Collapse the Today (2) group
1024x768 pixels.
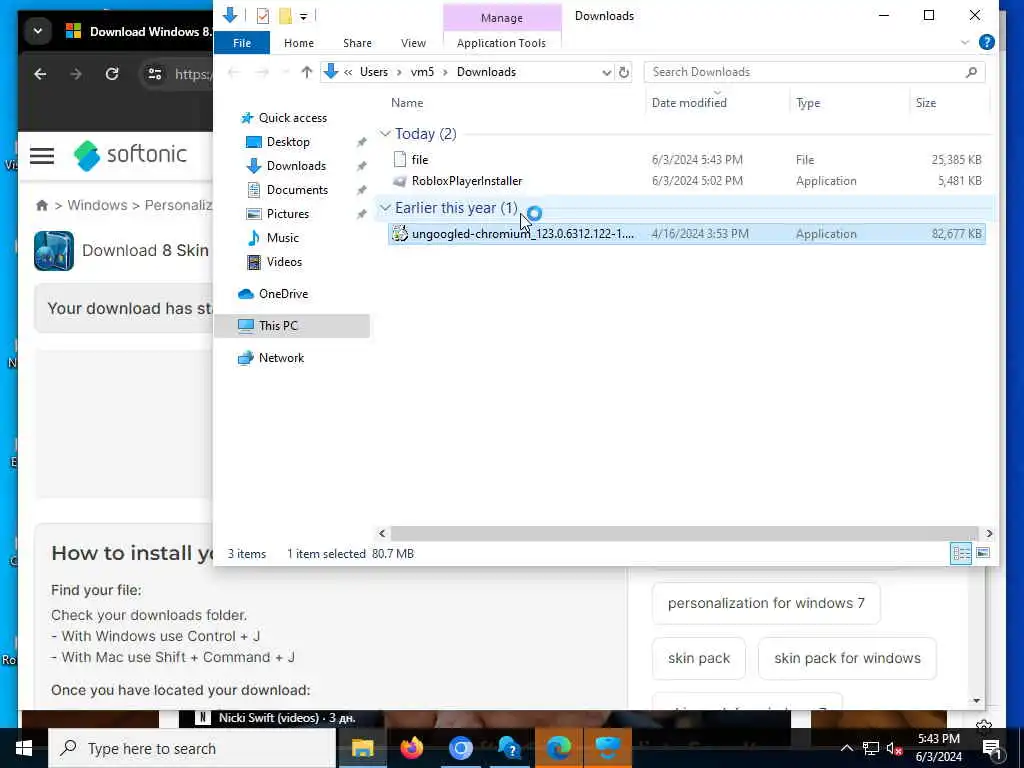385,134
